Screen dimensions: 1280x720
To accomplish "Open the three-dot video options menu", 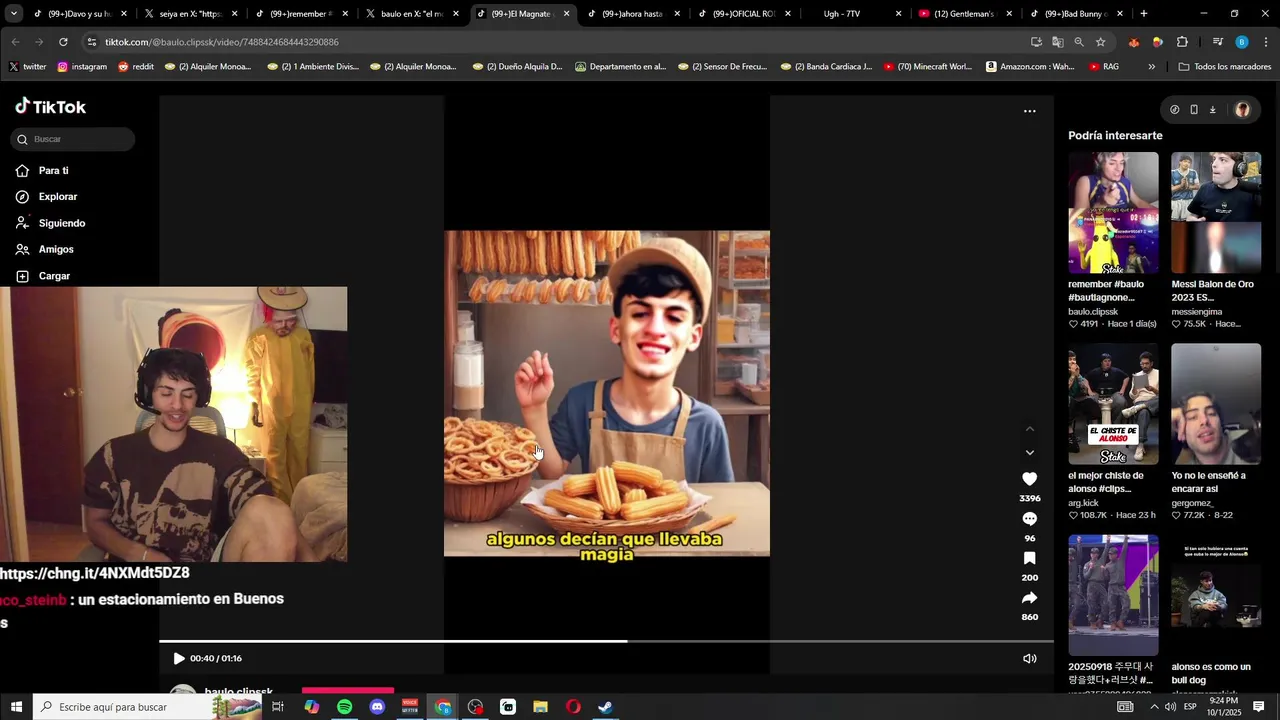I will pyautogui.click(x=1029, y=111).
